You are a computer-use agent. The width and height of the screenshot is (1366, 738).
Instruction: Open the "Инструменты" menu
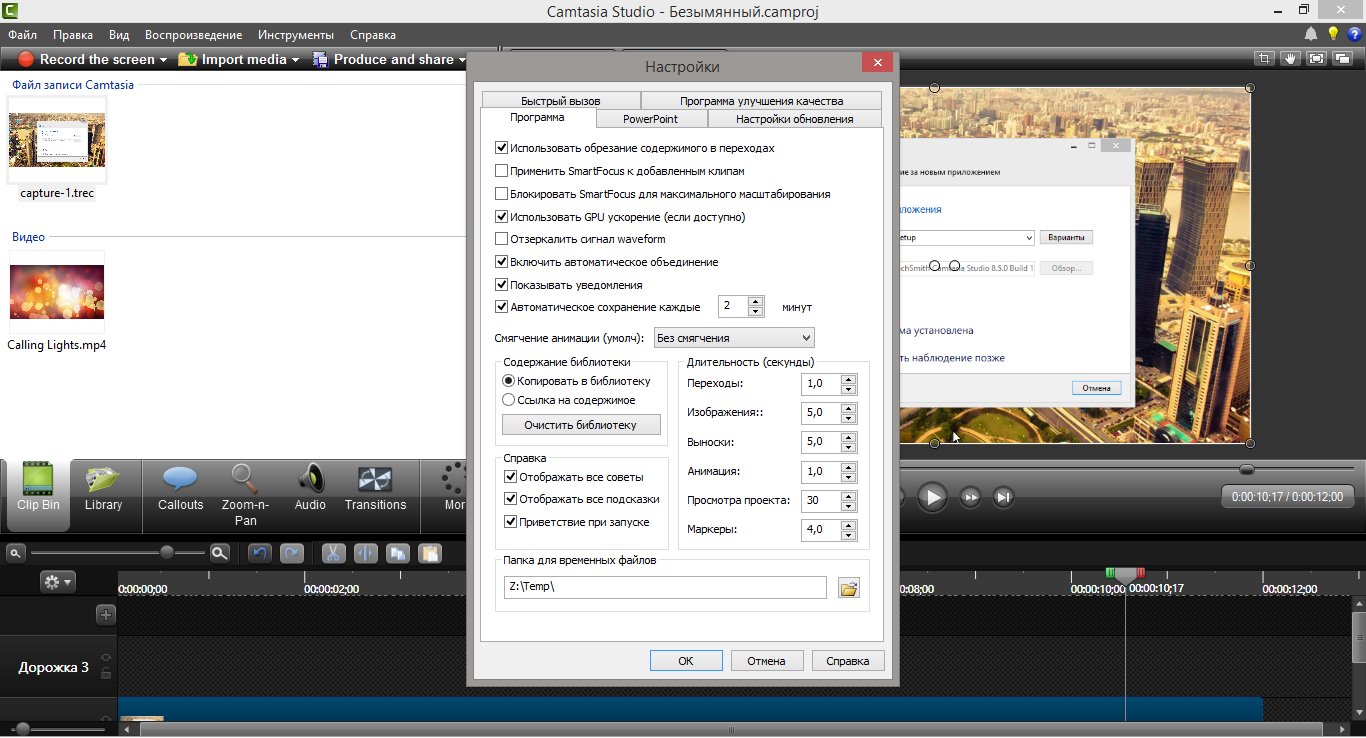tap(295, 34)
